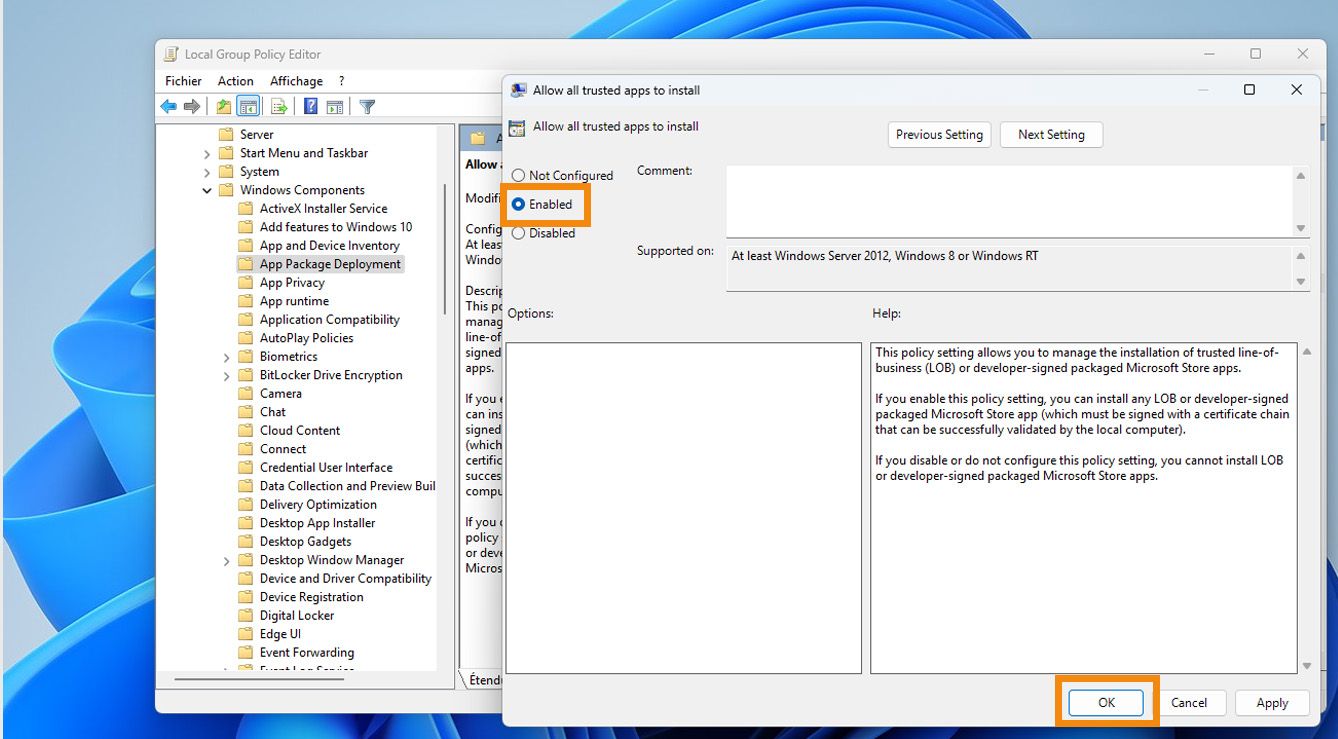The width and height of the screenshot is (1338, 739).
Task: Click the Apply button
Action: pyautogui.click(x=1272, y=703)
